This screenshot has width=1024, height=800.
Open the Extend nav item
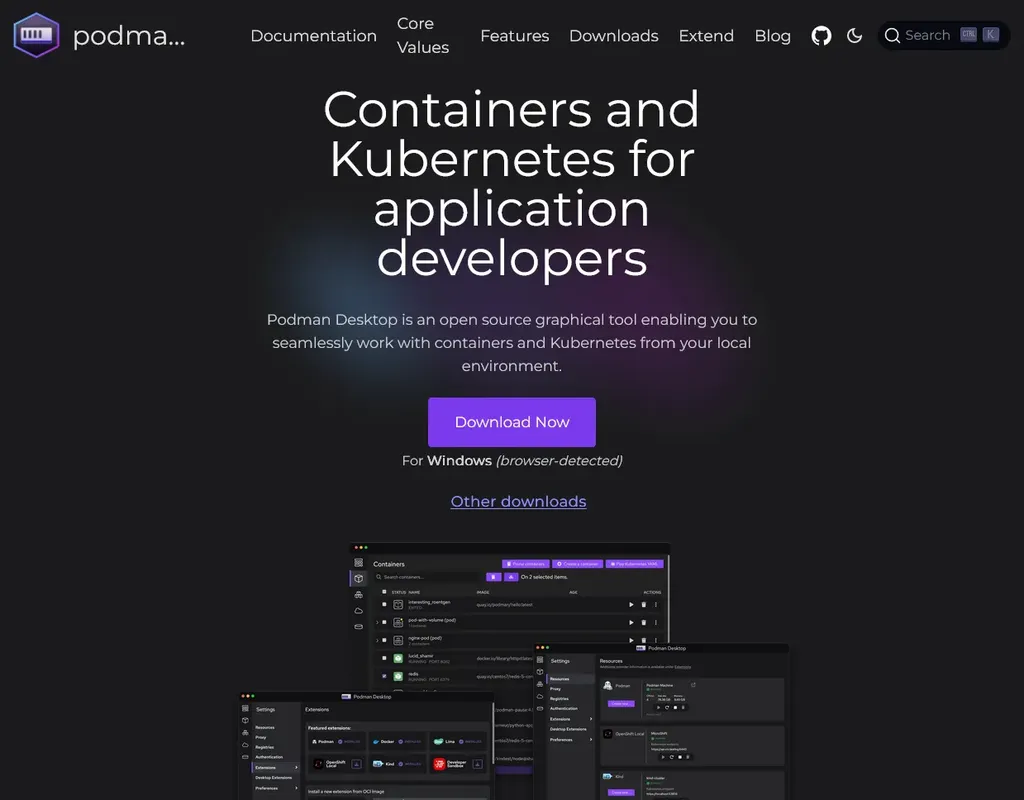pyautogui.click(x=706, y=36)
